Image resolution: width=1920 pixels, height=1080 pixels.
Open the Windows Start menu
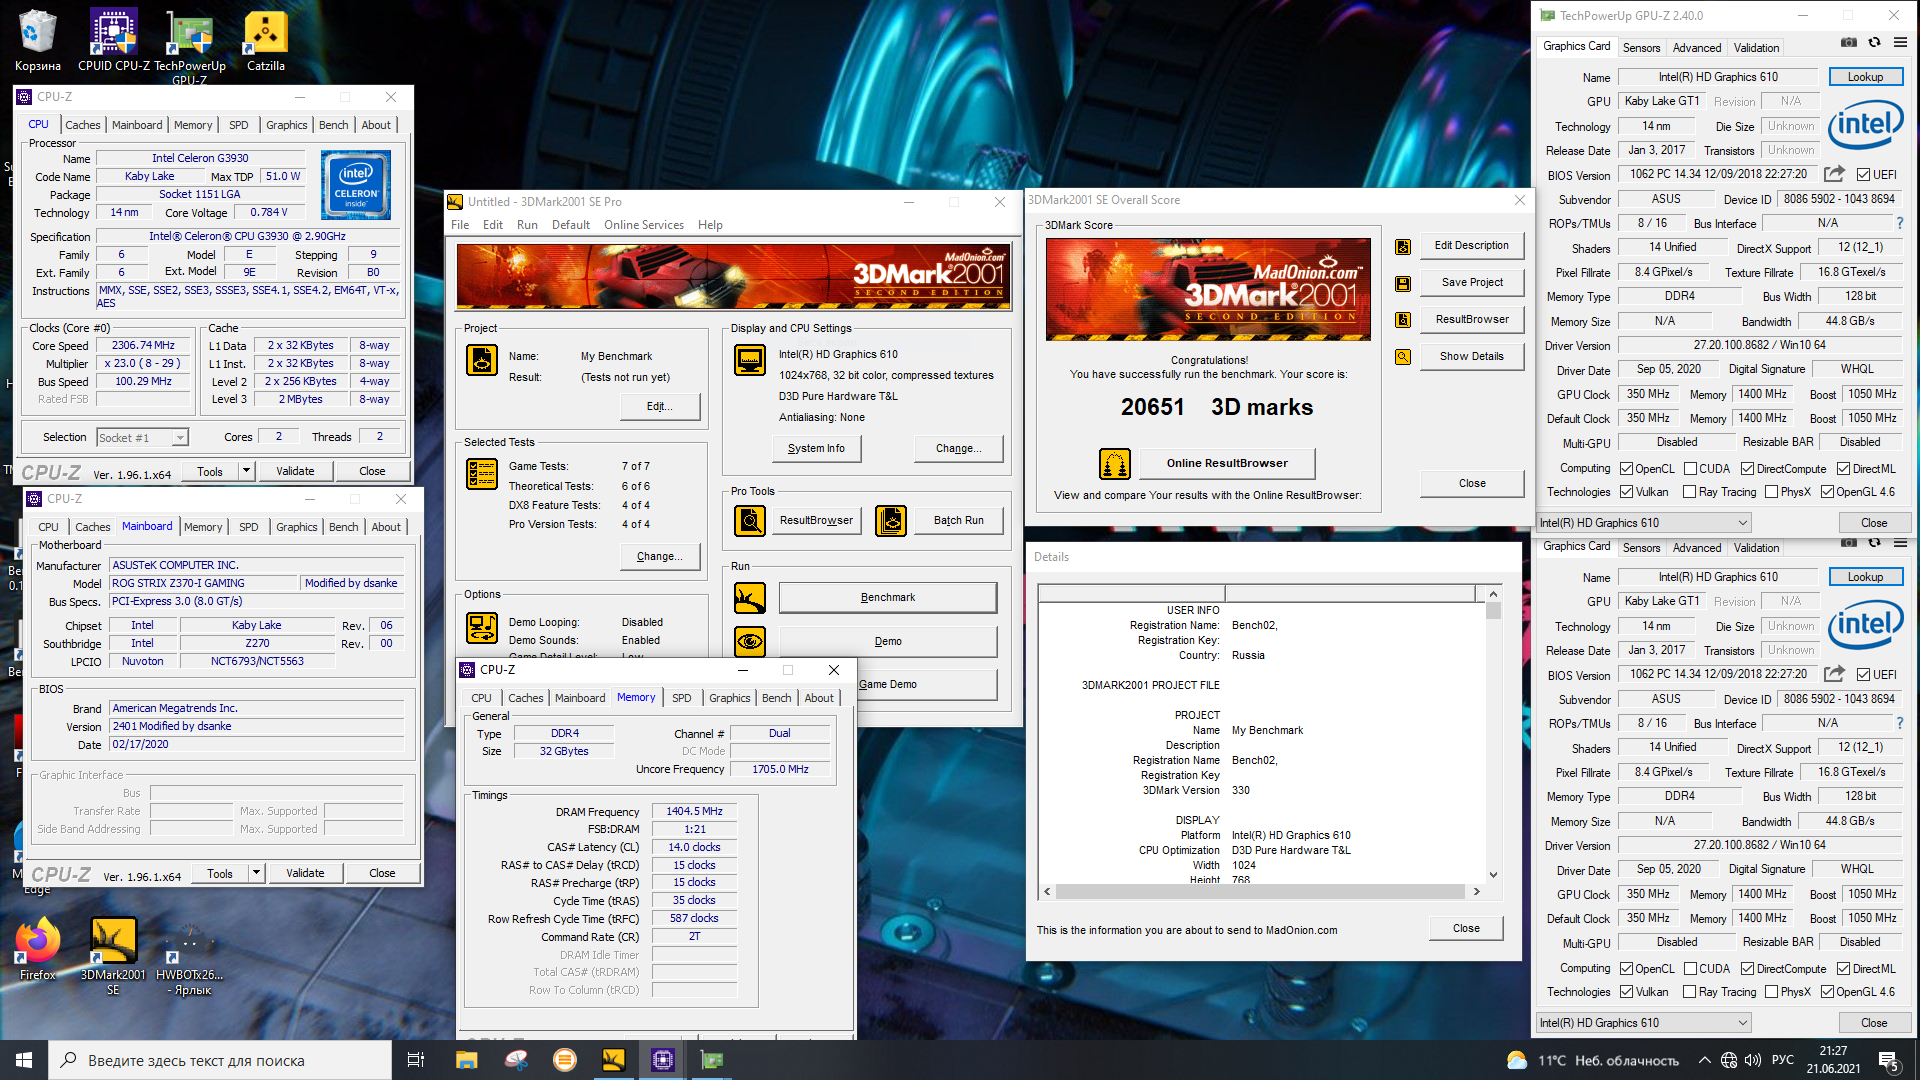tap(24, 1060)
